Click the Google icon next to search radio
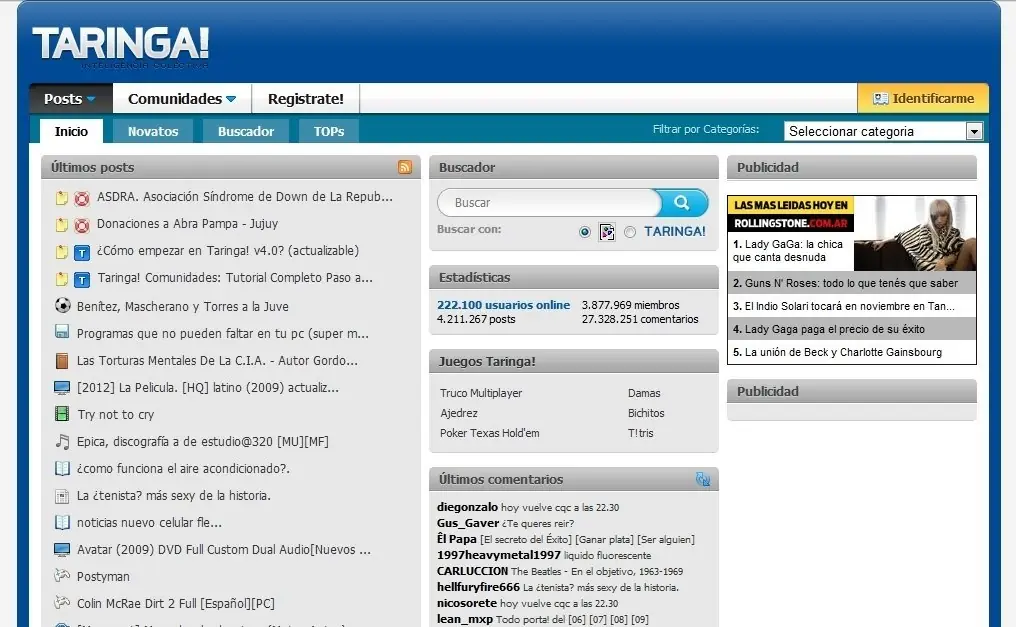 607,231
